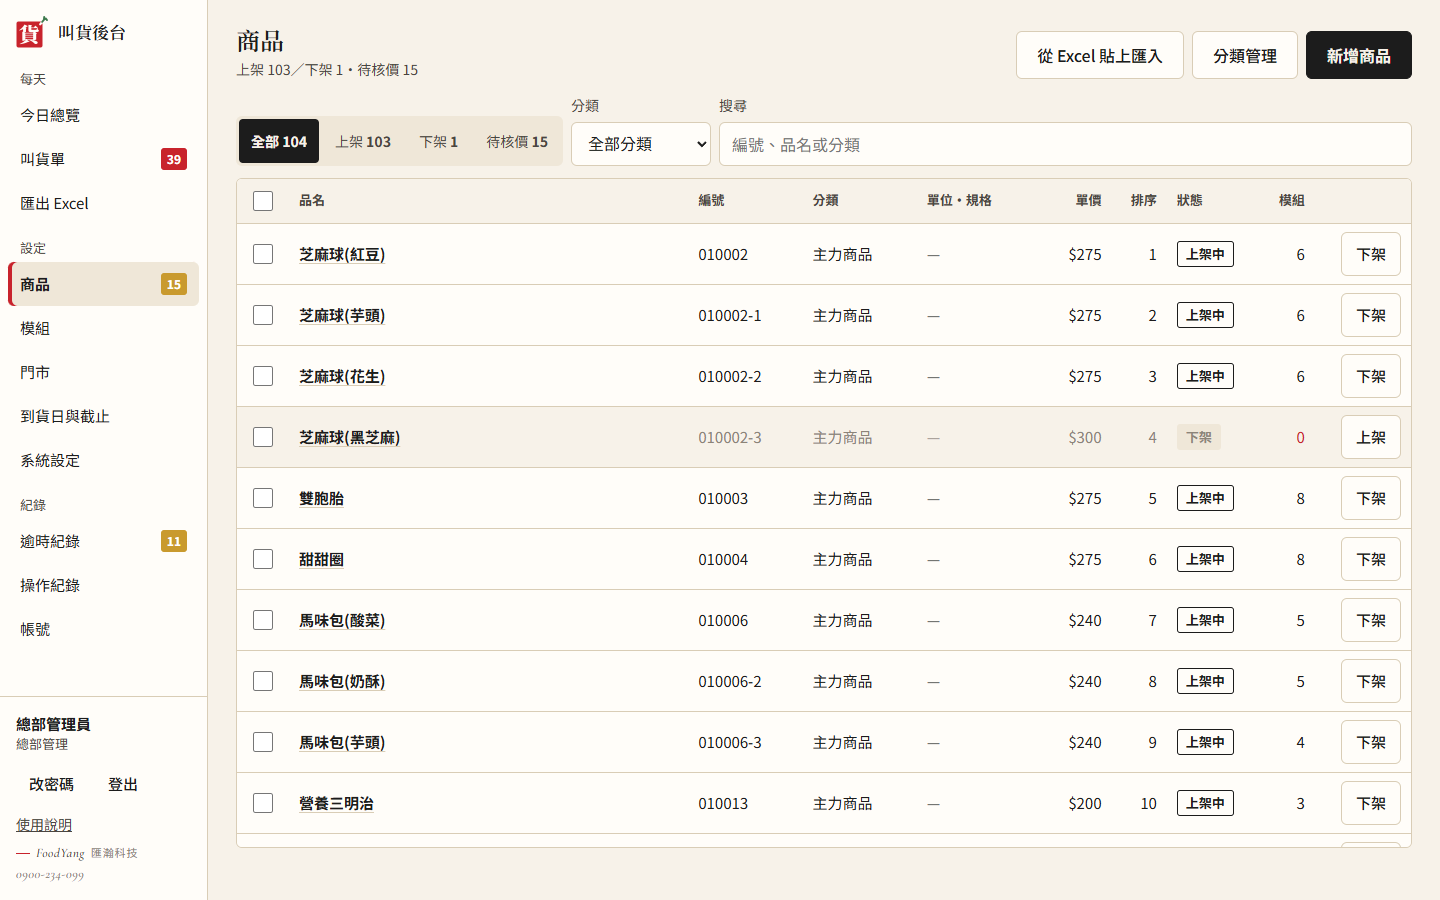1440x900 pixels.
Task: View 逾時紀錄 in sidebar
Action: coord(103,541)
